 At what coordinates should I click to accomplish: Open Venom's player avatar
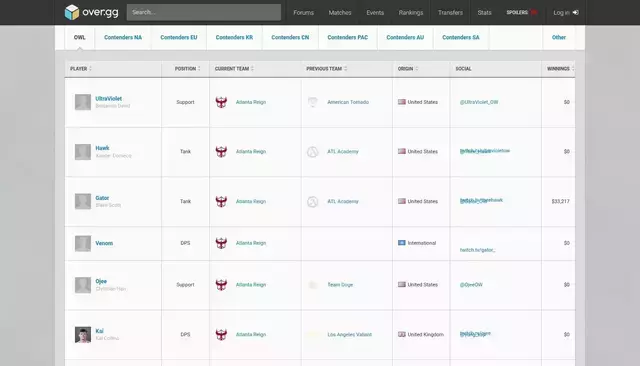[83, 243]
